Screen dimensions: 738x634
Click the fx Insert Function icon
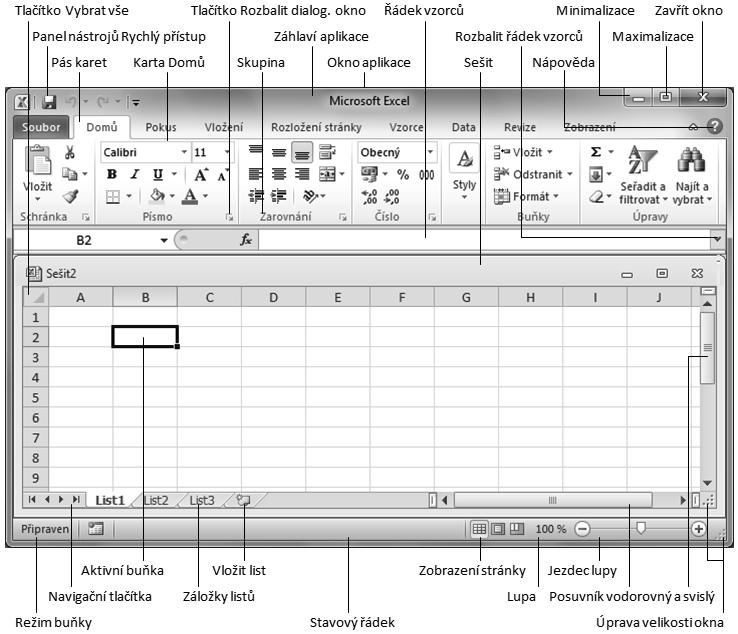click(x=246, y=240)
